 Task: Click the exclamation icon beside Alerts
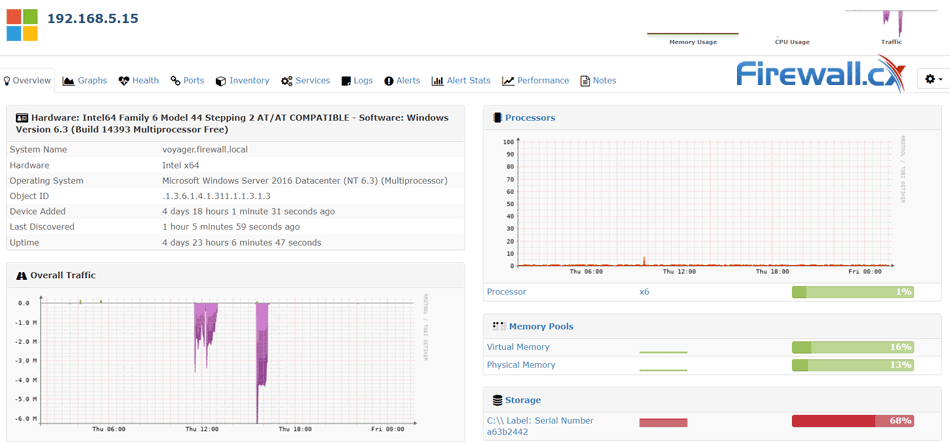coord(389,81)
